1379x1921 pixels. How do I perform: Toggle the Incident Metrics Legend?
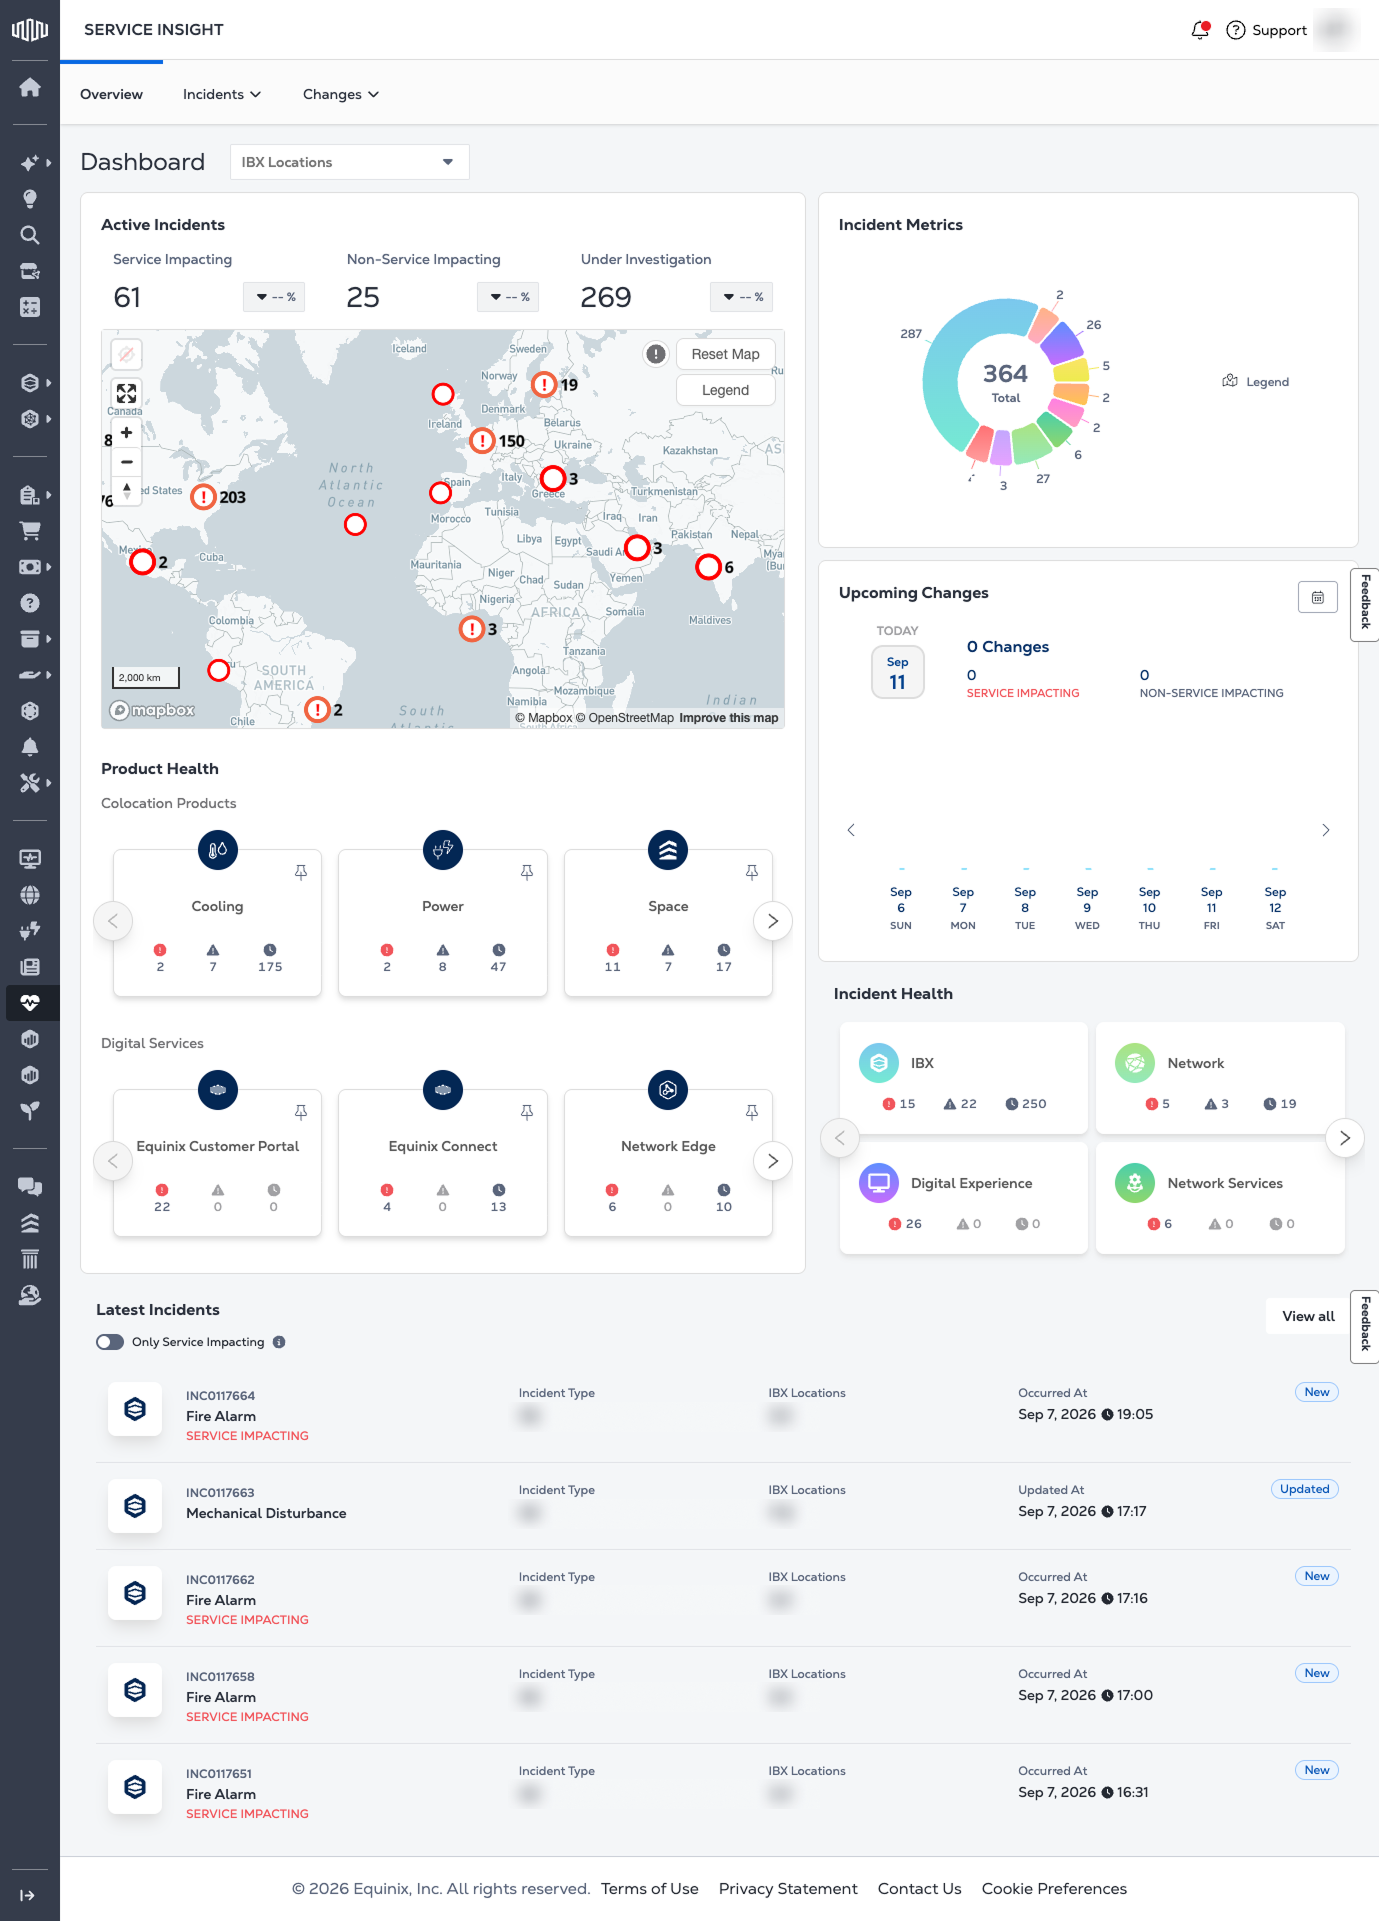1256,382
